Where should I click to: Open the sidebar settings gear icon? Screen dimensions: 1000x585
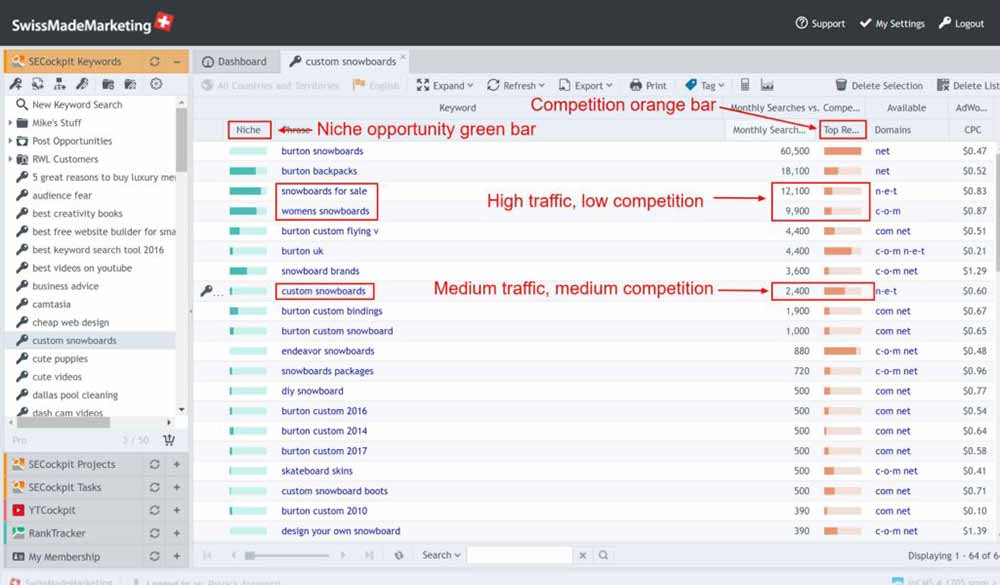[x=156, y=84]
